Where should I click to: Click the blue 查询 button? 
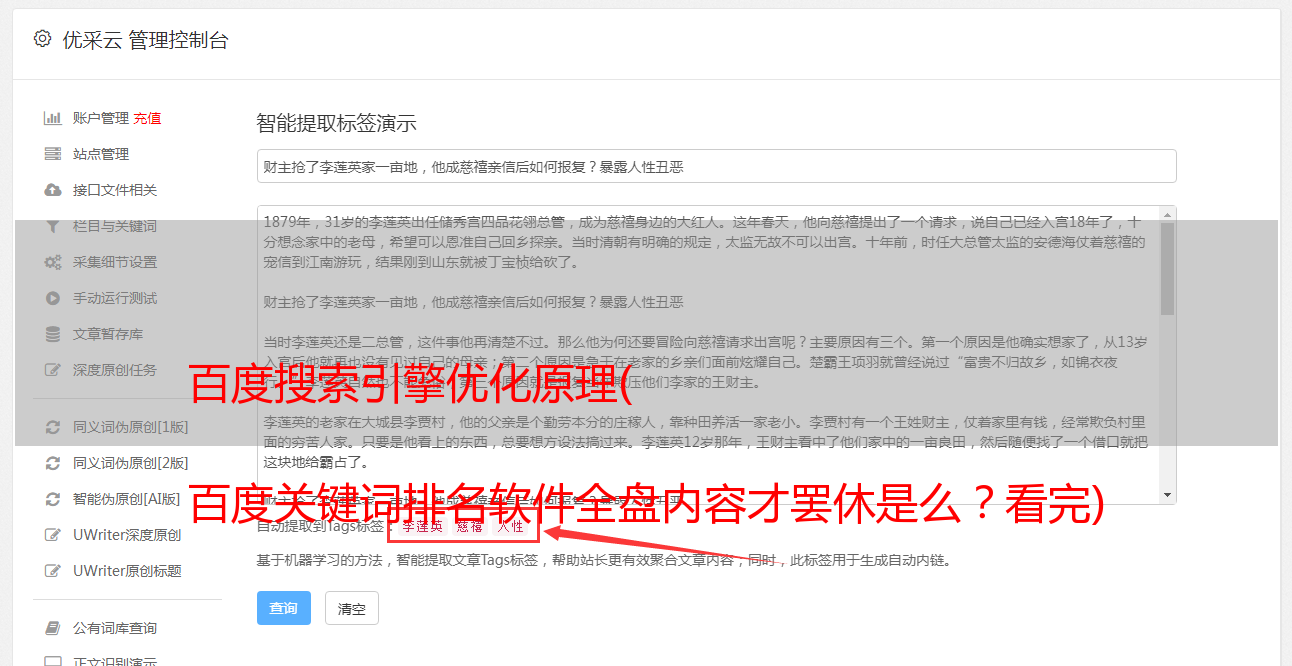point(284,608)
